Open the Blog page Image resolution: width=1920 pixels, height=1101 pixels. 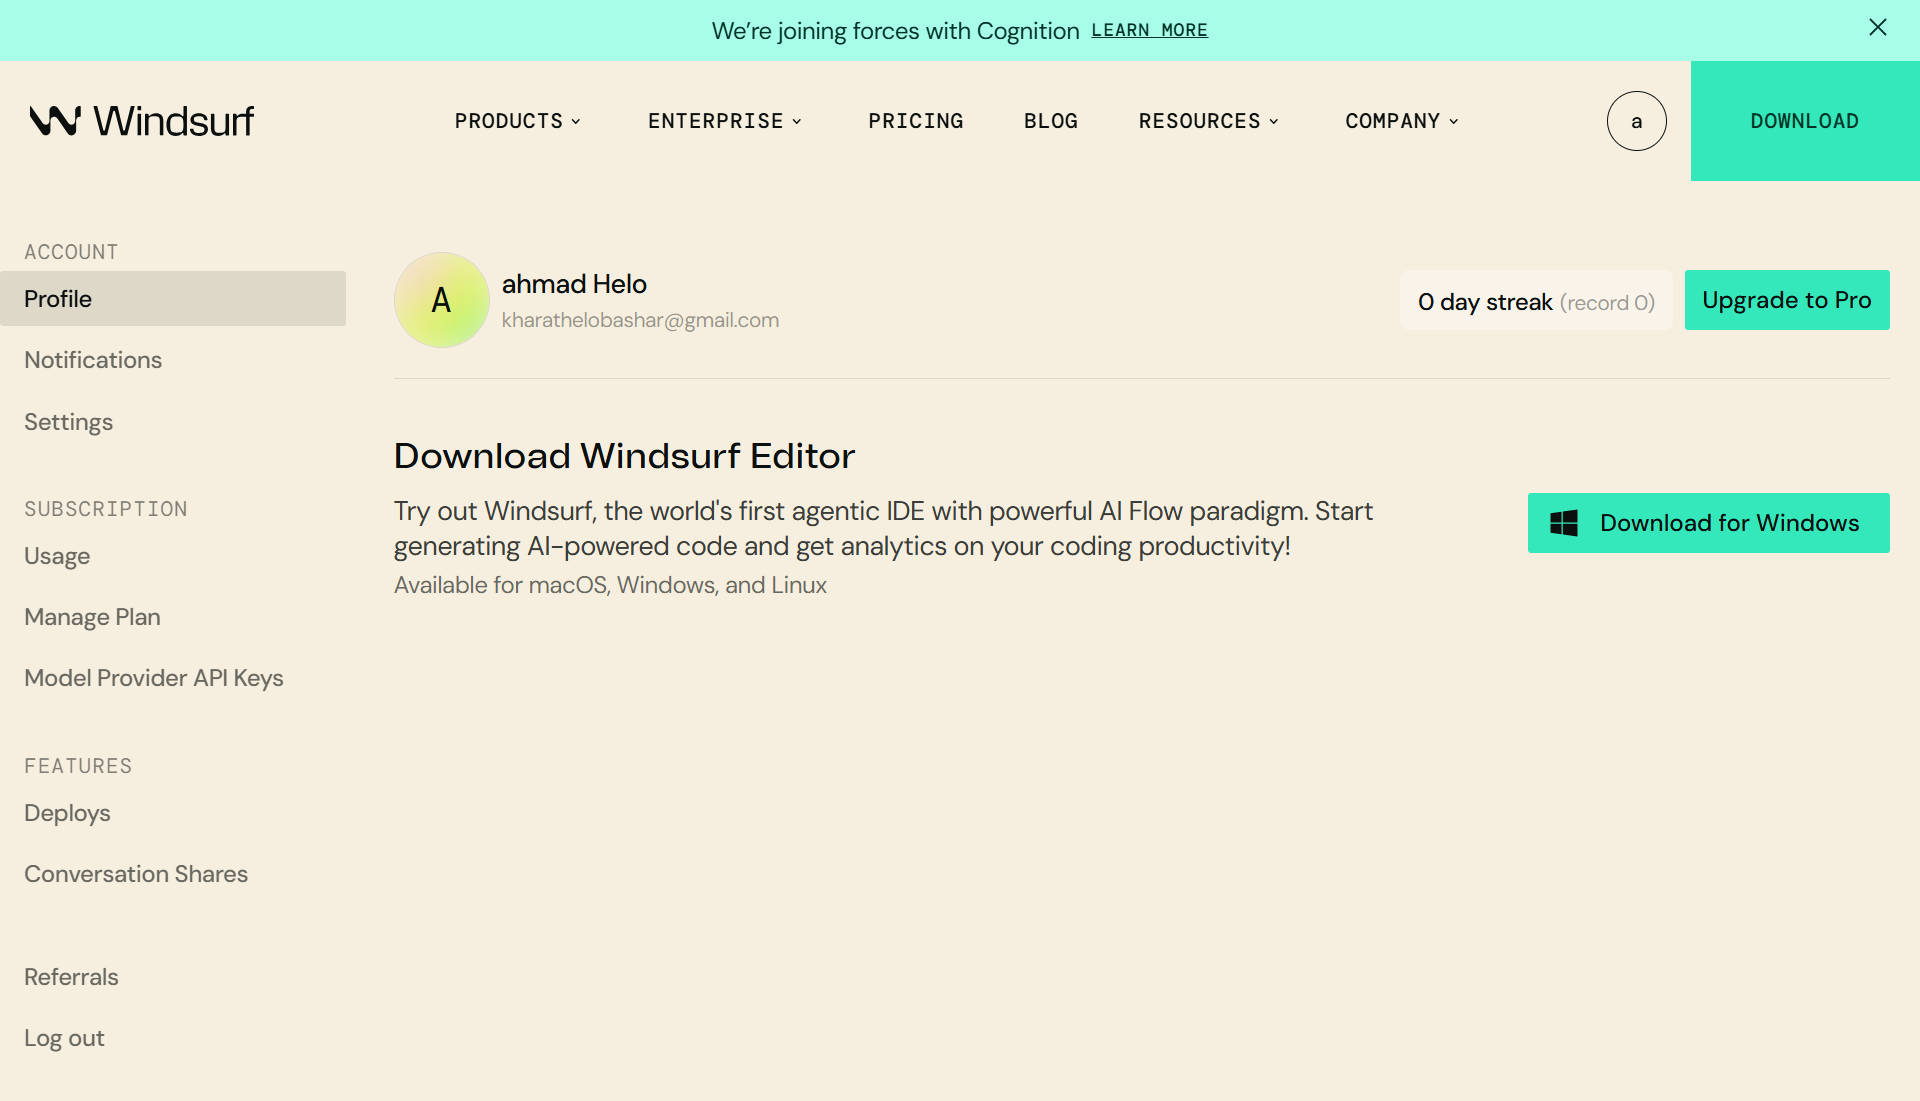click(1050, 121)
